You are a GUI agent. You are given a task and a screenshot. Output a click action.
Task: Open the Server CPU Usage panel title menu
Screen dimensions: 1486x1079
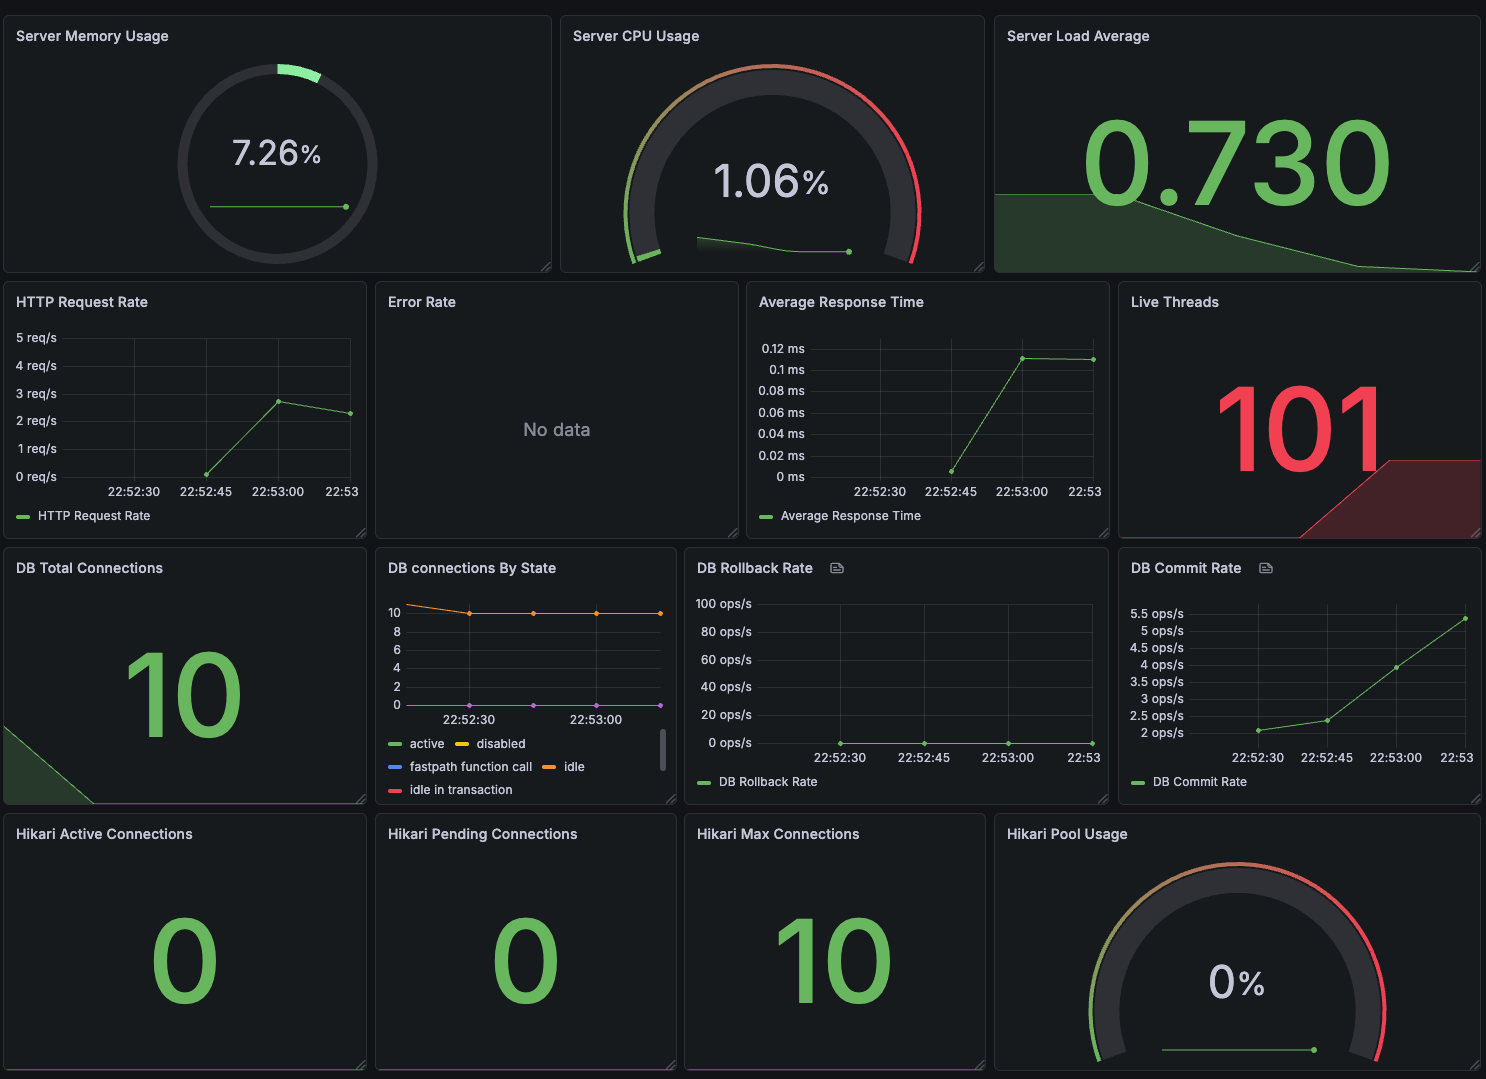(x=636, y=36)
